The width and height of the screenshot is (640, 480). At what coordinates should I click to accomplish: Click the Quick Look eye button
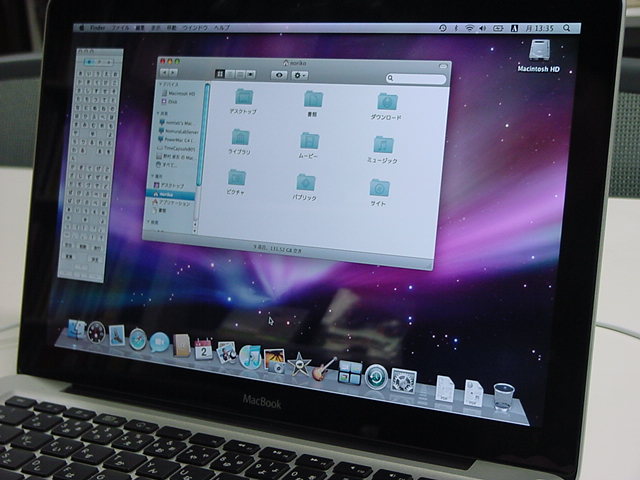coord(279,75)
